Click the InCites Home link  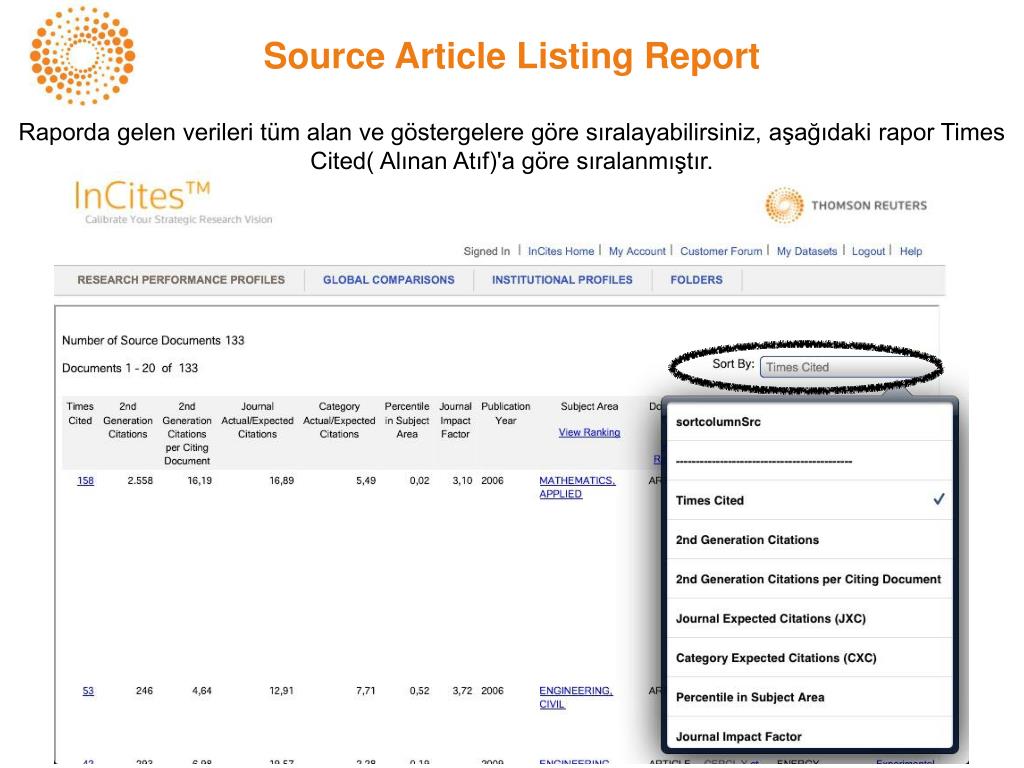560,251
